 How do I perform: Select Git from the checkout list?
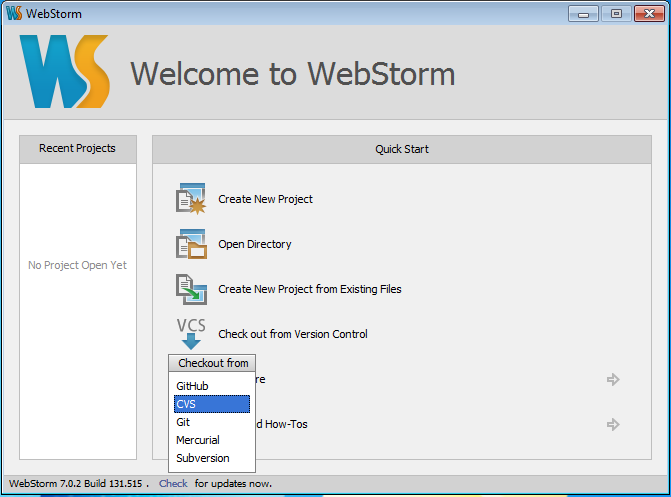(x=212, y=422)
